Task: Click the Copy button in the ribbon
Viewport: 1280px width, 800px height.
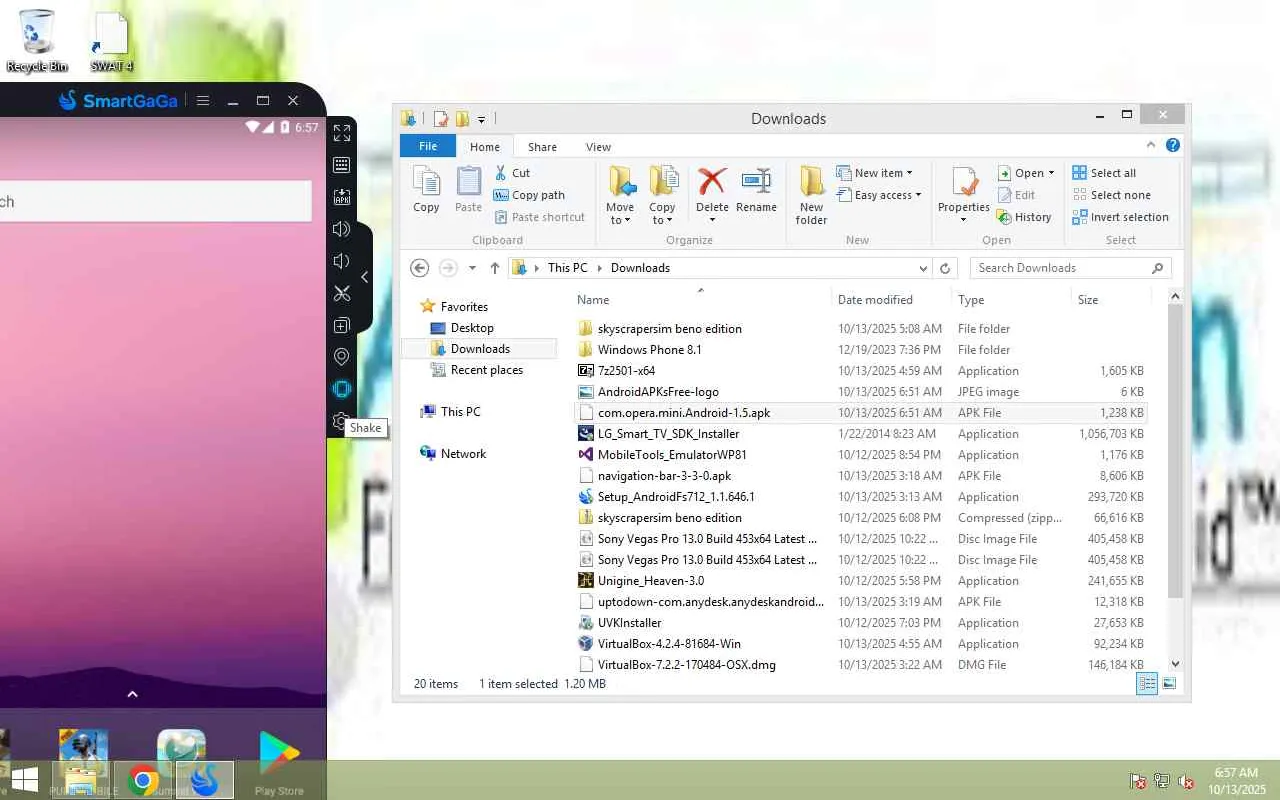Action: pyautogui.click(x=426, y=190)
